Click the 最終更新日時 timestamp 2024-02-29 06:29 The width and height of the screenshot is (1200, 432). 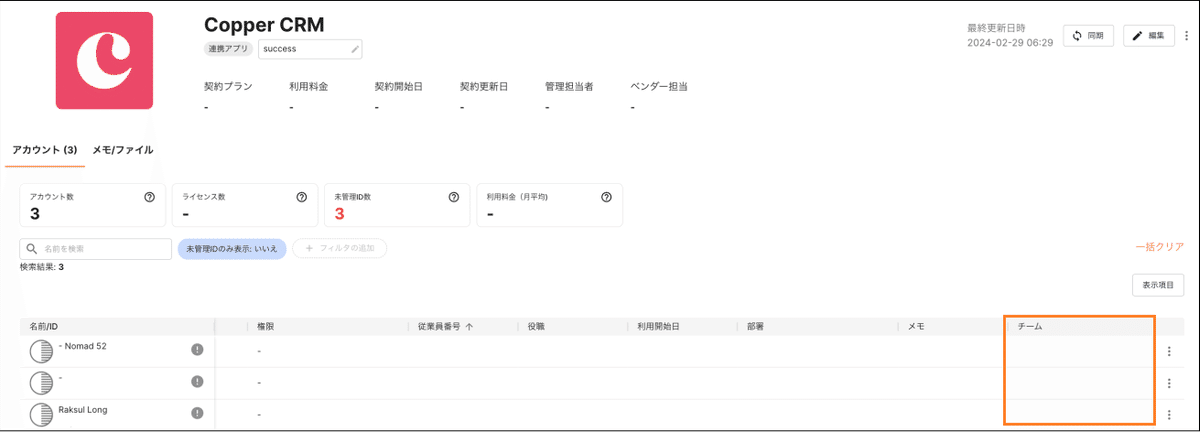click(x=1010, y=43)
